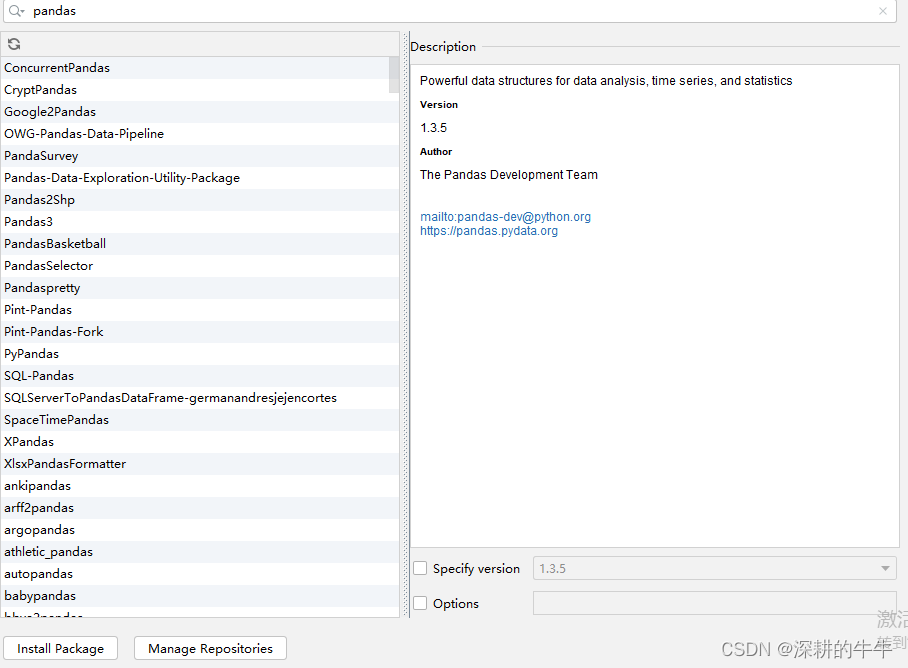Select PandasSelector in the package list
Viewport: 908px width, 668px height.
pyautogui.click(x=200, y=266)
